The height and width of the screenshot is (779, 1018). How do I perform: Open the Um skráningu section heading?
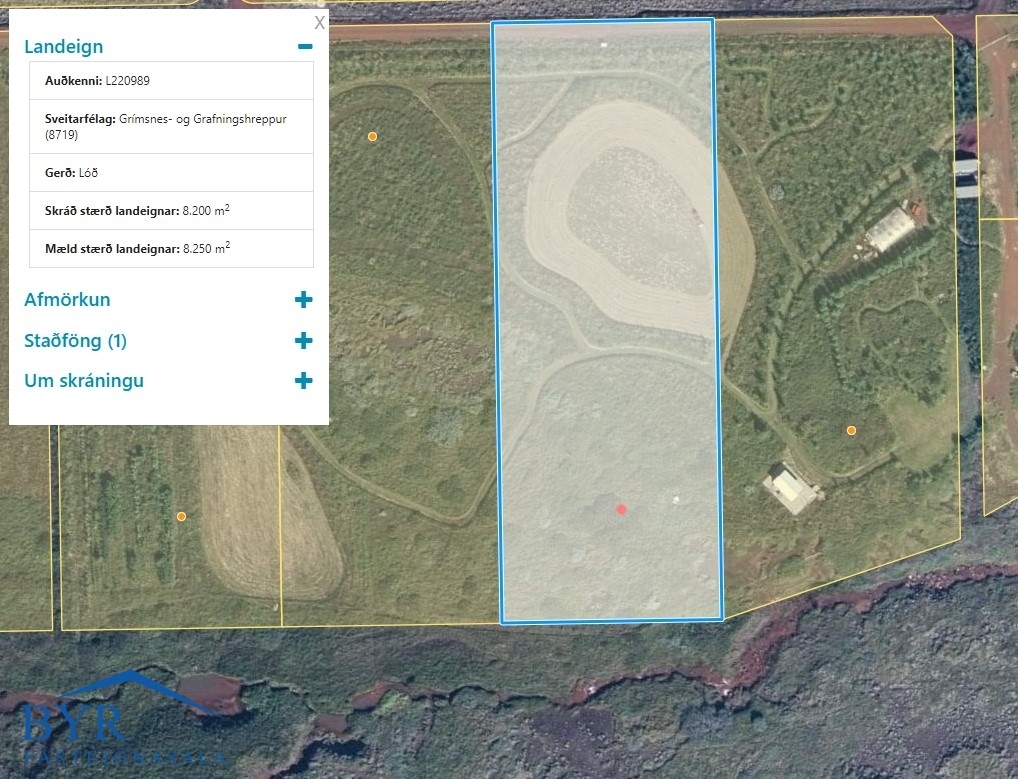pyautogui.click(x=84, y=380)
